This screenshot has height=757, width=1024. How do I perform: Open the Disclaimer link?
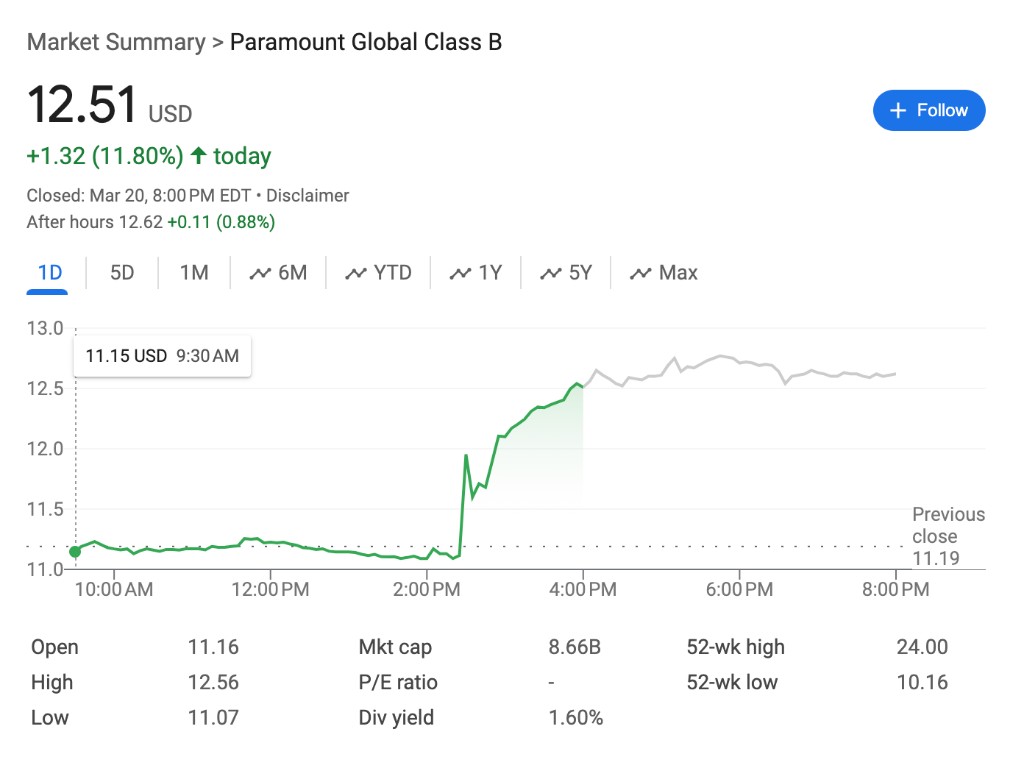307,196
